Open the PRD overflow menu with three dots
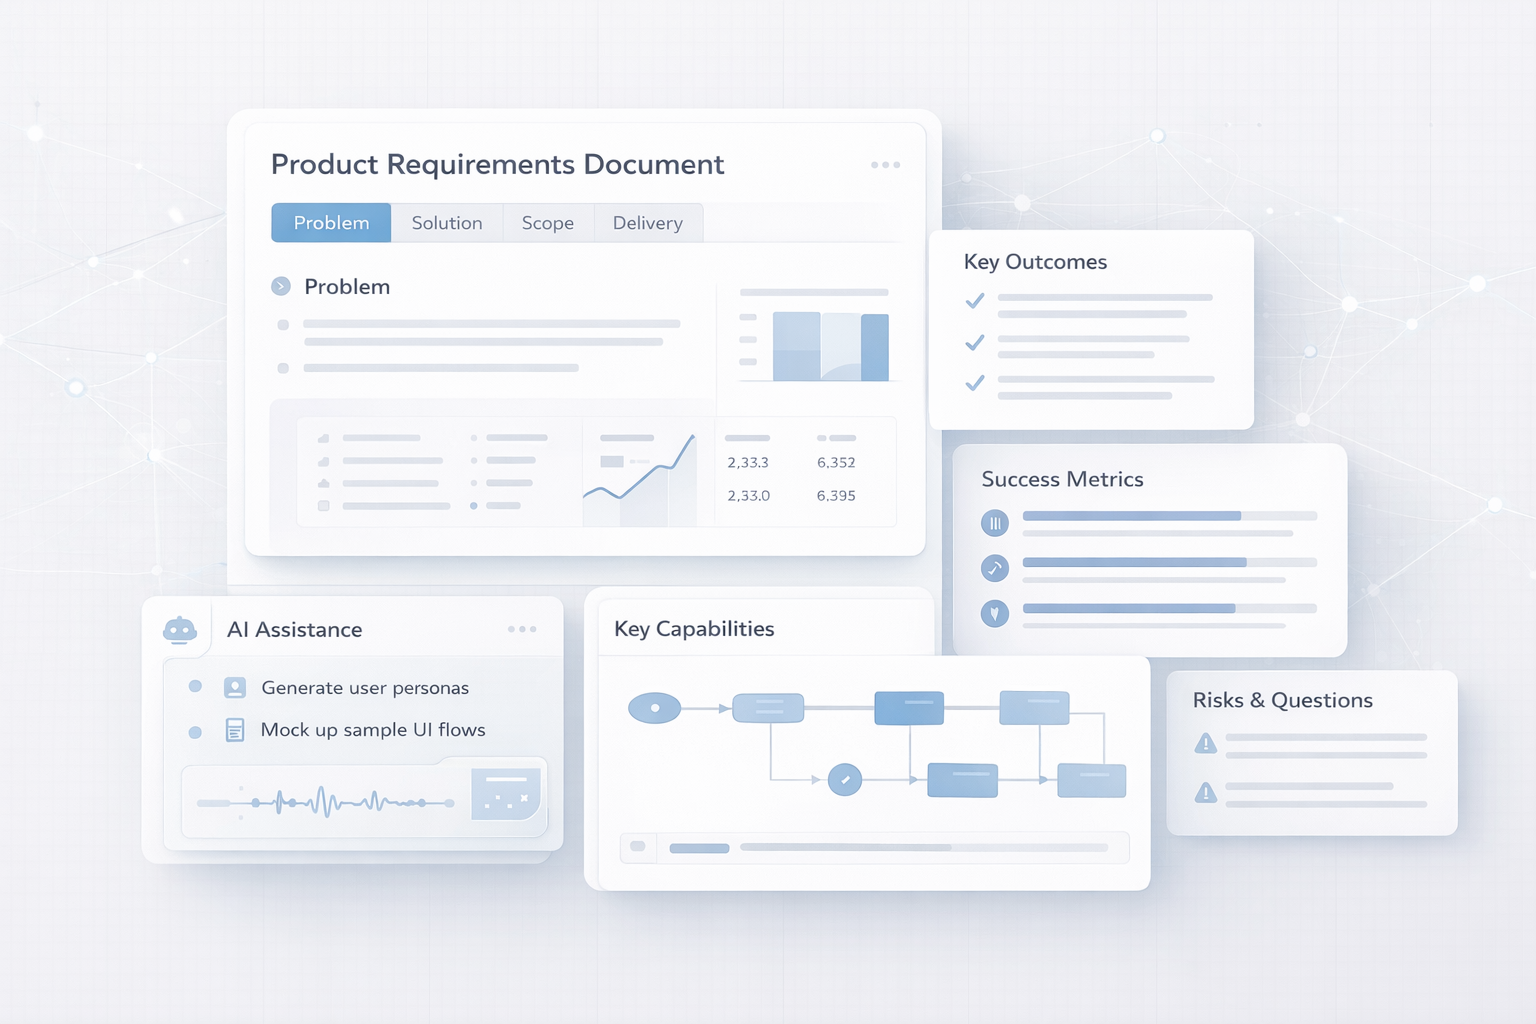The image size is (1536, 1024). click(x=884, y=164)
